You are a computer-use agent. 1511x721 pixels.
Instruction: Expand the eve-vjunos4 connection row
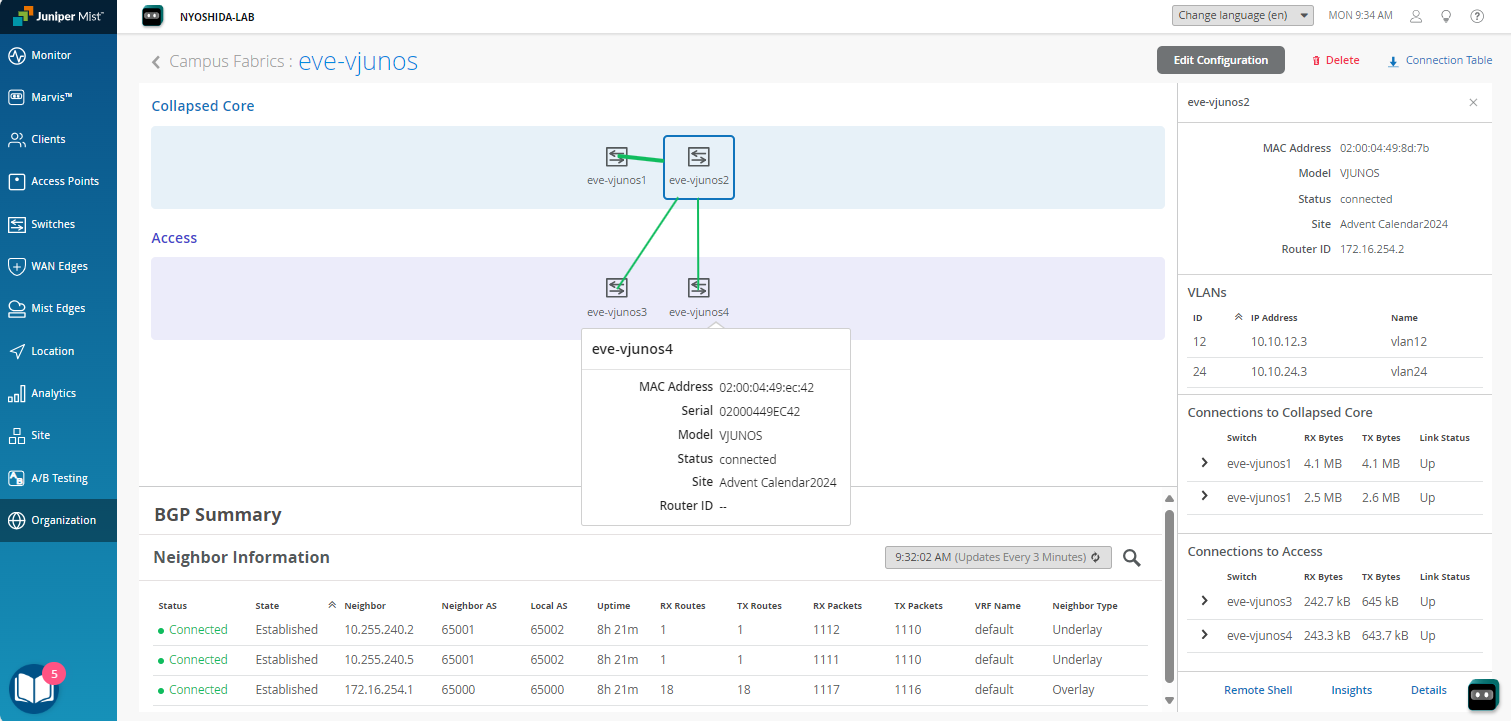(1204, 635)
